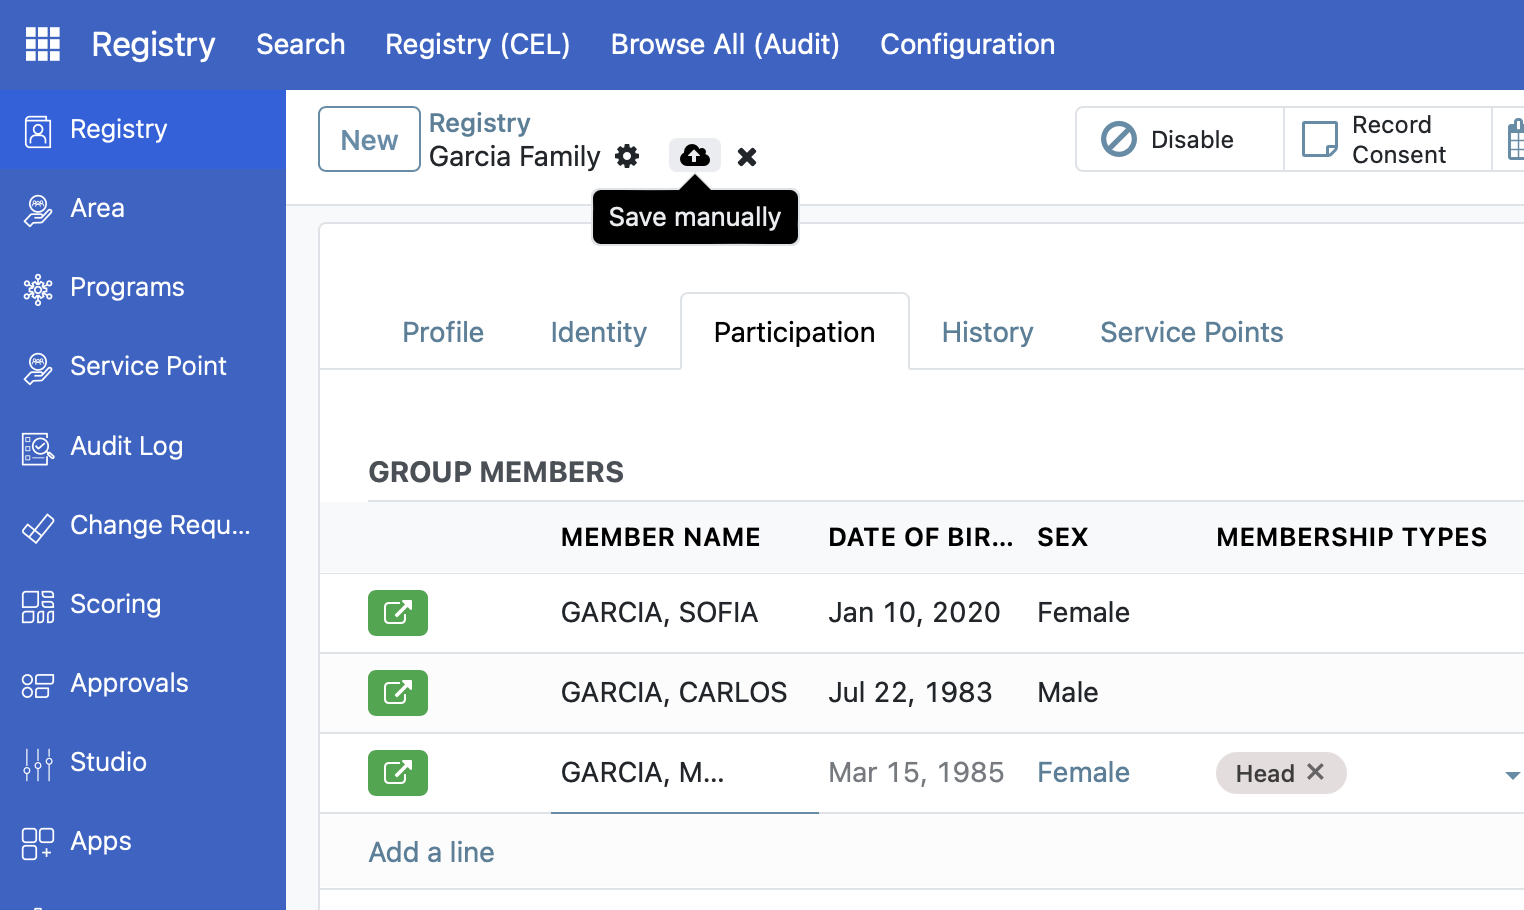The height and width of the screenshot is (910, 1524).
Task: Open the Service Points tab
Action: click(x=1191, y=332)
